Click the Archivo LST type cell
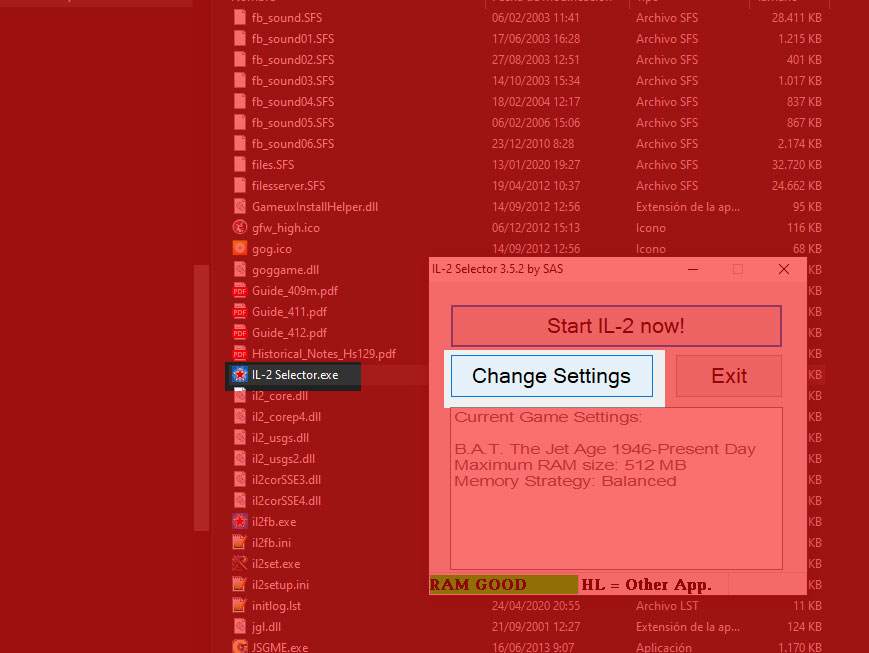The width and height of the screenshot is (869, 653). 667,606
